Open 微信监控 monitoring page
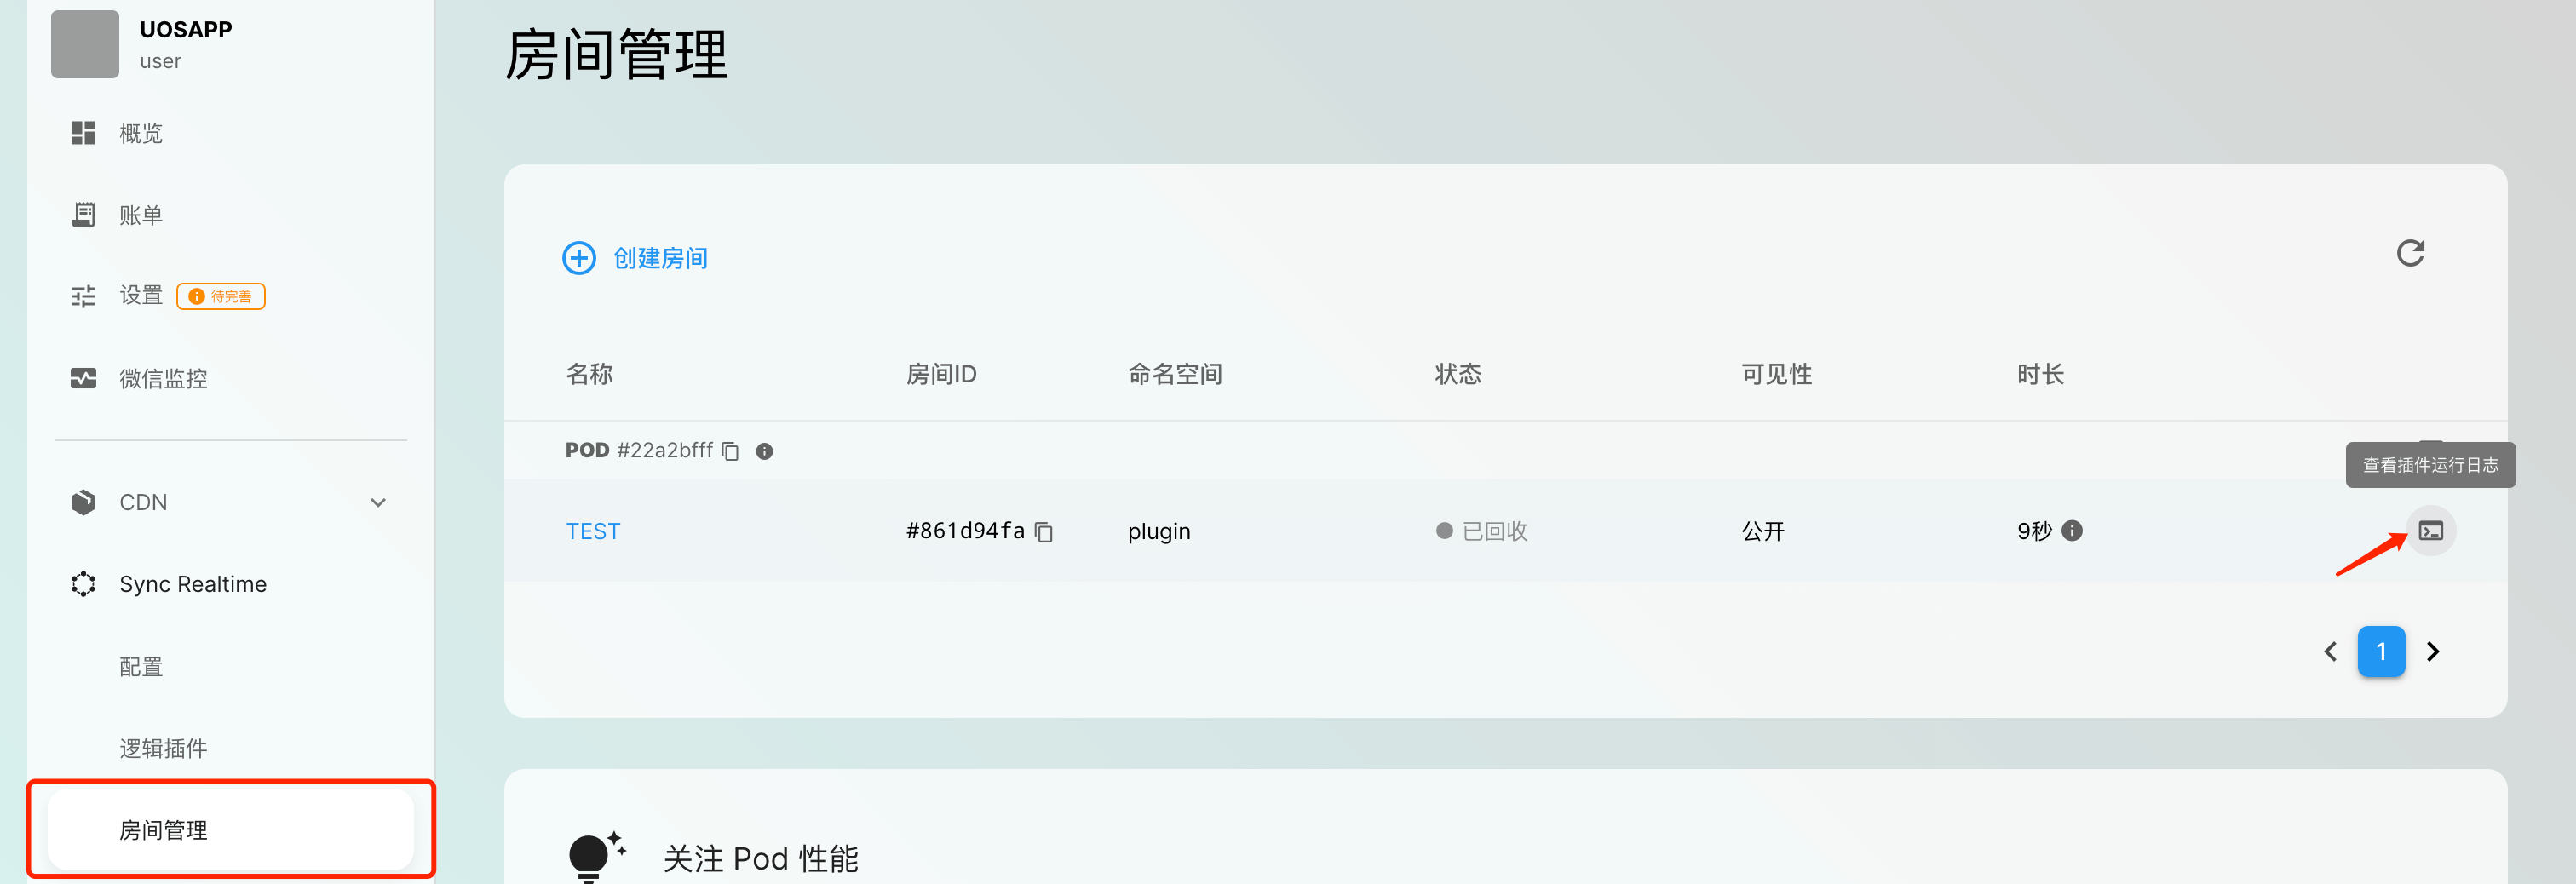 [x=163, y=378]
